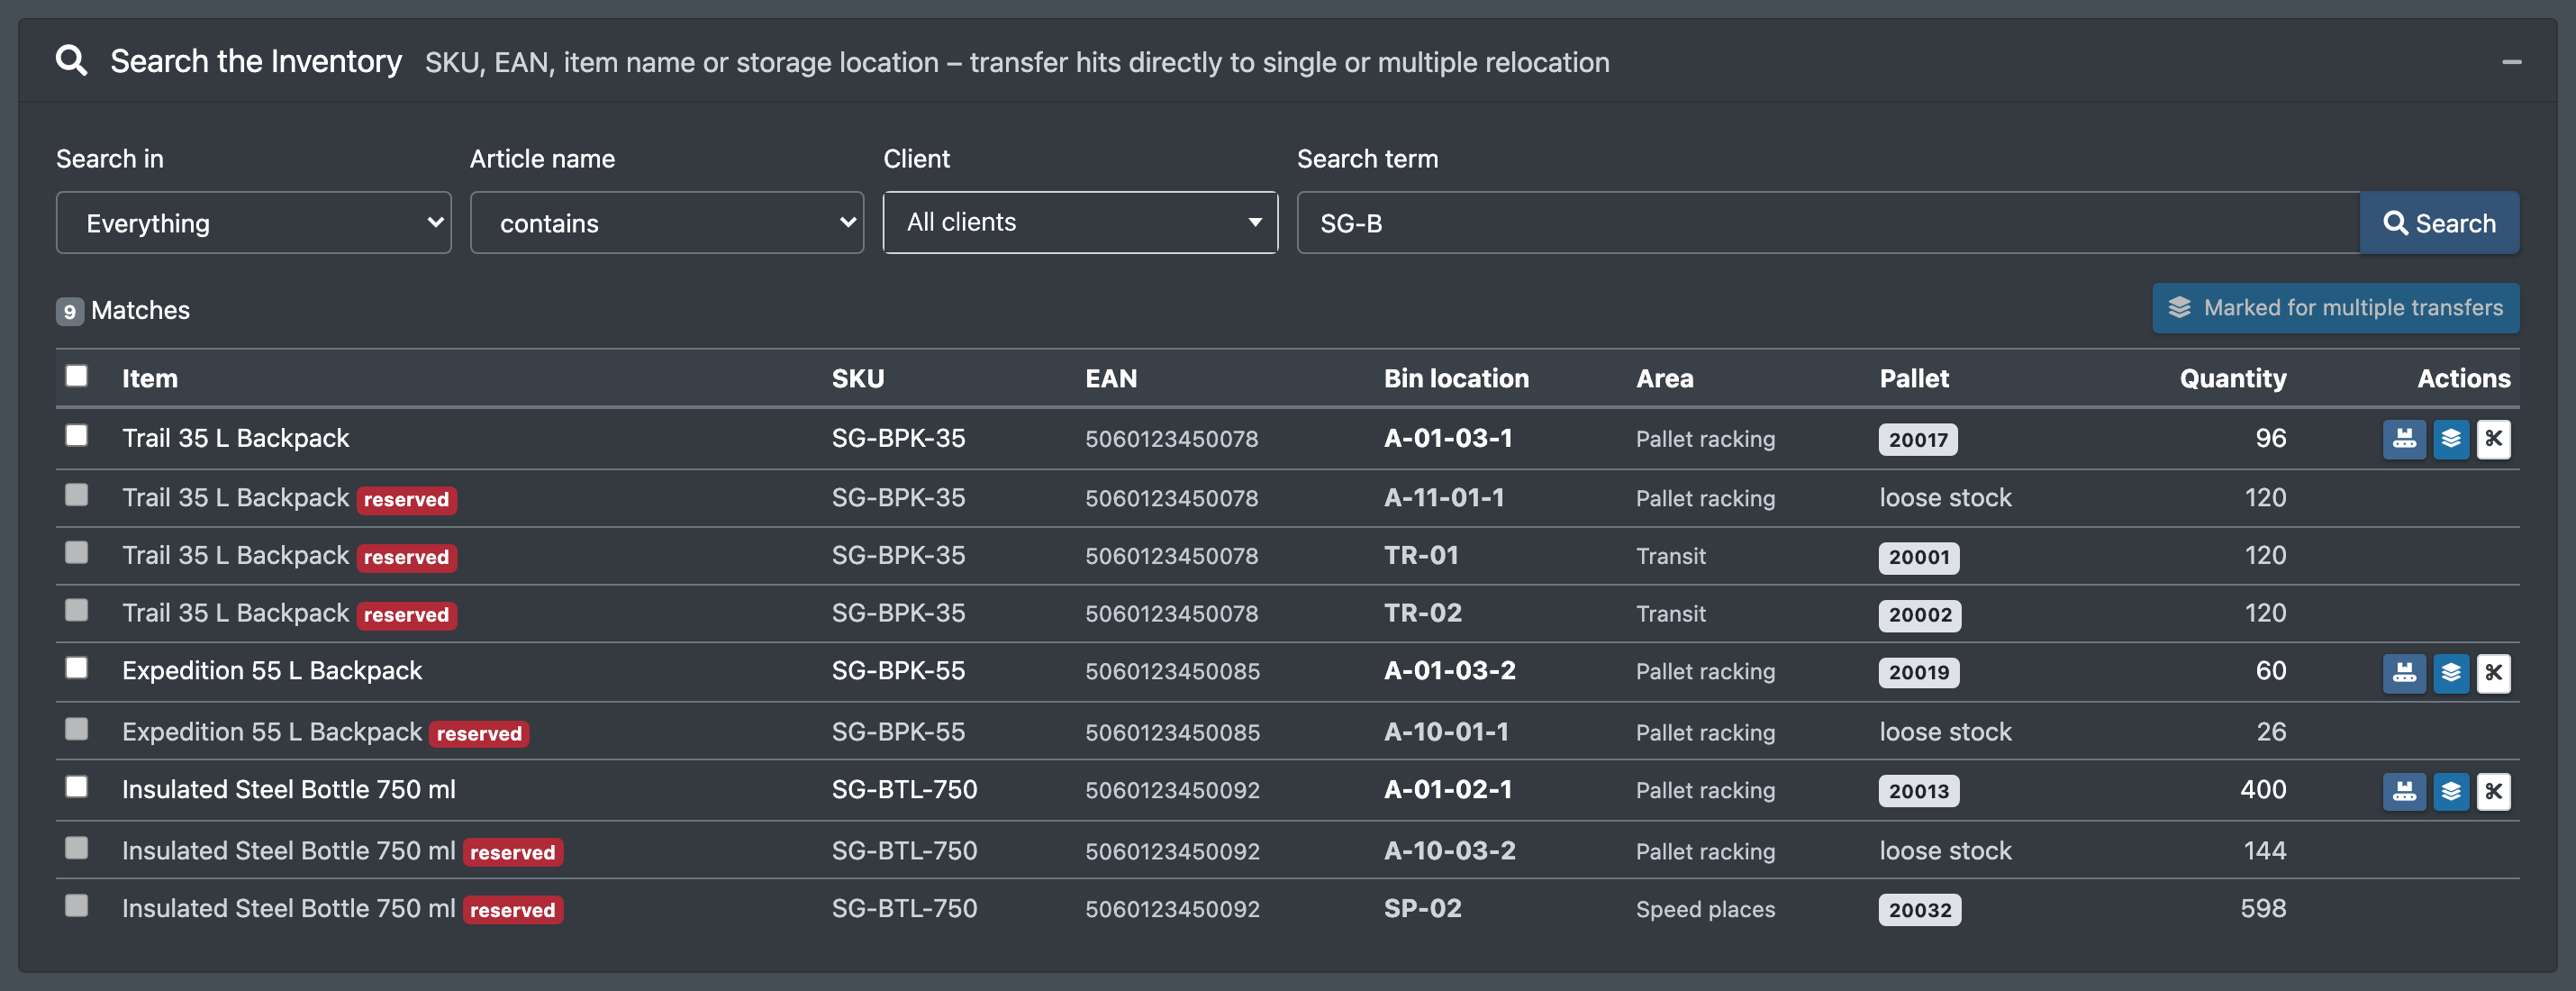2576x991 pixels.
Task: Open the Article name 'contains' dropdown
Action: pos(667,223)
